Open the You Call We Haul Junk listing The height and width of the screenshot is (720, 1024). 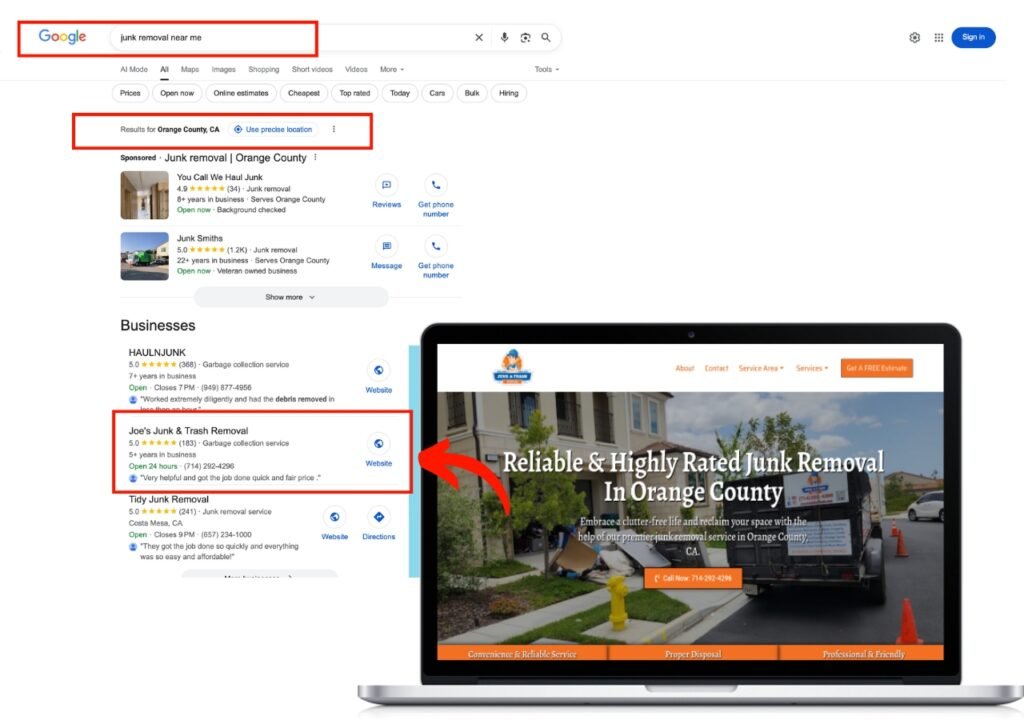219,177
